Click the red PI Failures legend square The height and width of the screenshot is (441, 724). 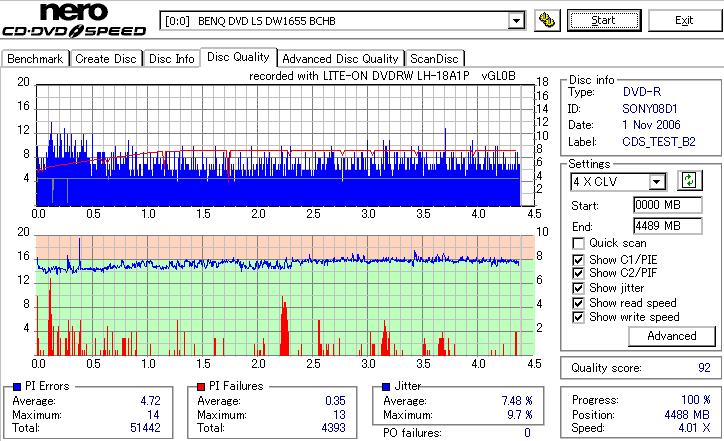201,387
